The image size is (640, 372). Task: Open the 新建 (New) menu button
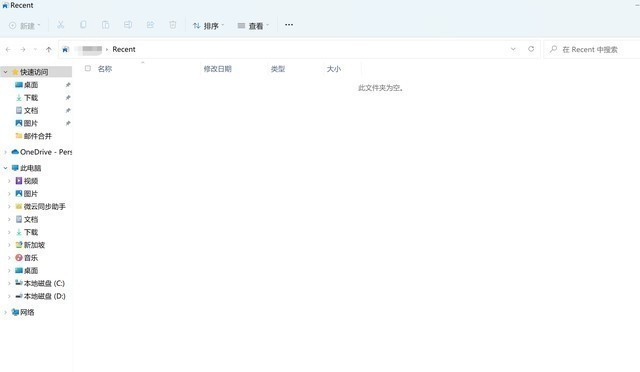(x=24, y=26)
